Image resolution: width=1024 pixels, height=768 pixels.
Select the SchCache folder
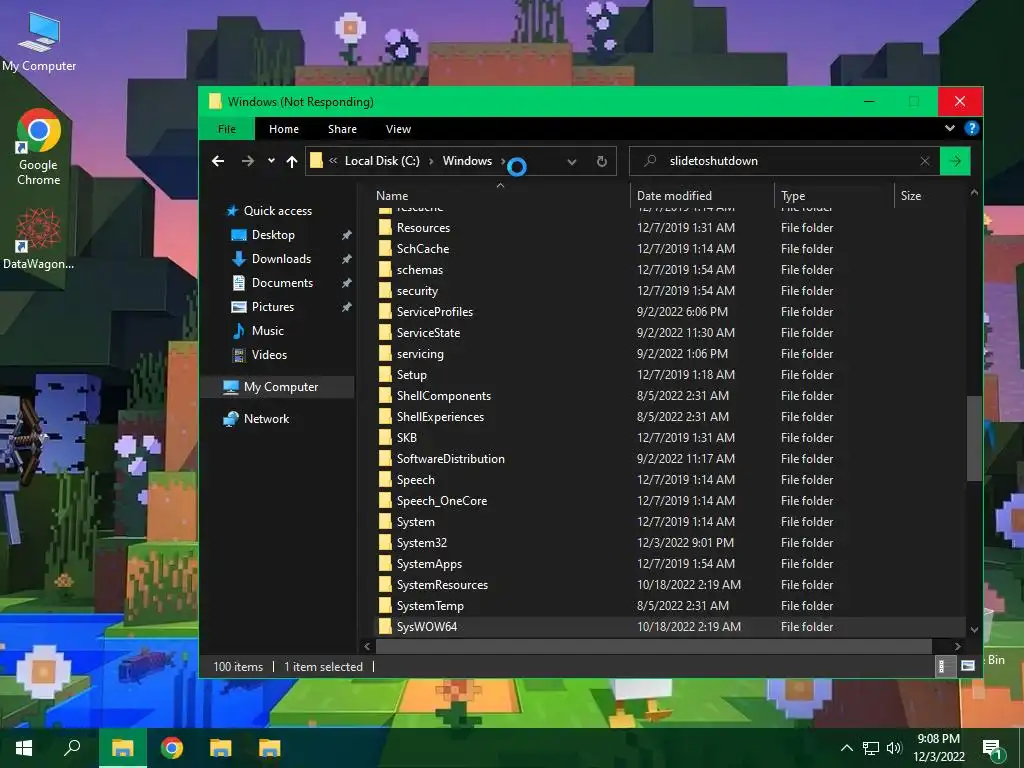click(x=423, y=249)
